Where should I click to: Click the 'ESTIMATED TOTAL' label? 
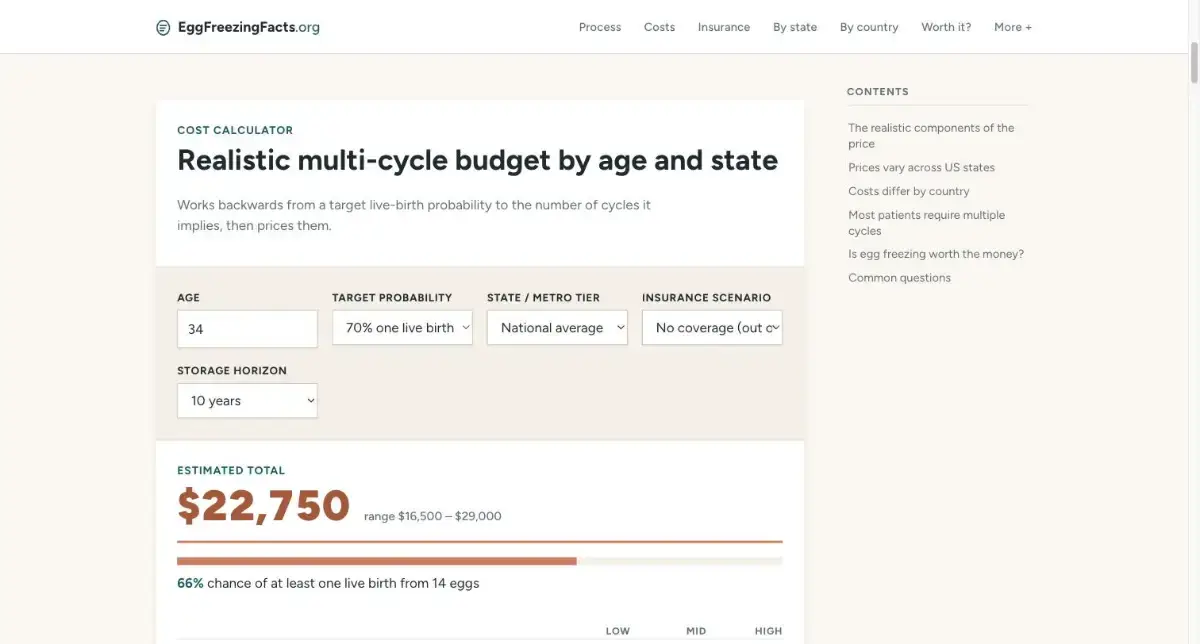point(231,470)
